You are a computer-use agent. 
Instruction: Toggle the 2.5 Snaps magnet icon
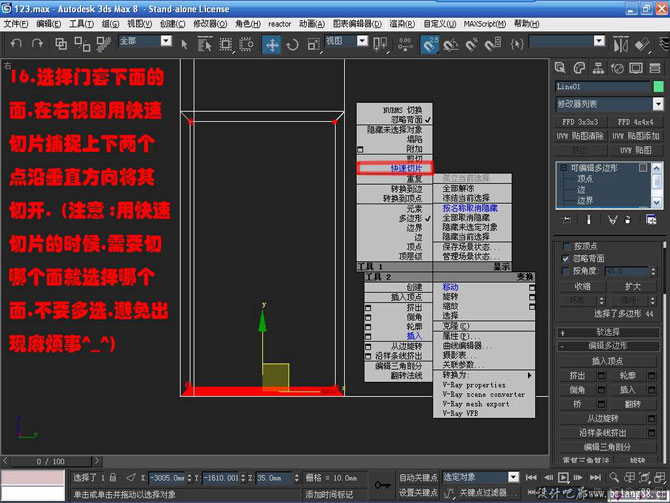(430, 44)
